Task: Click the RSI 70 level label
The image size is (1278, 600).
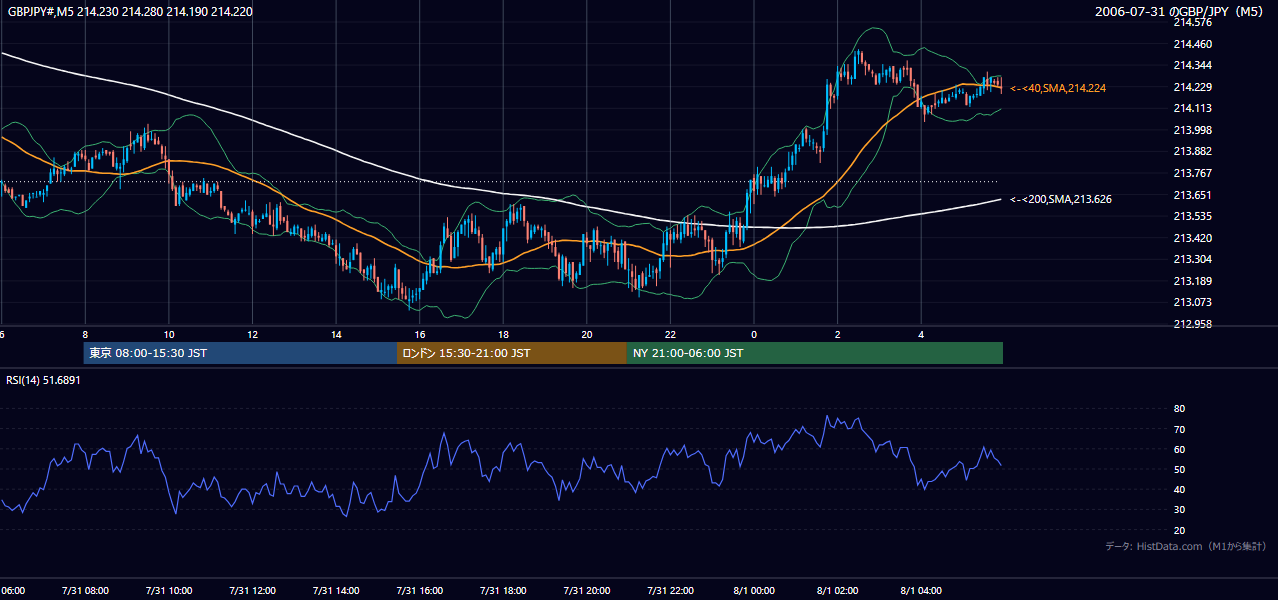Action: coord(1179,429)
